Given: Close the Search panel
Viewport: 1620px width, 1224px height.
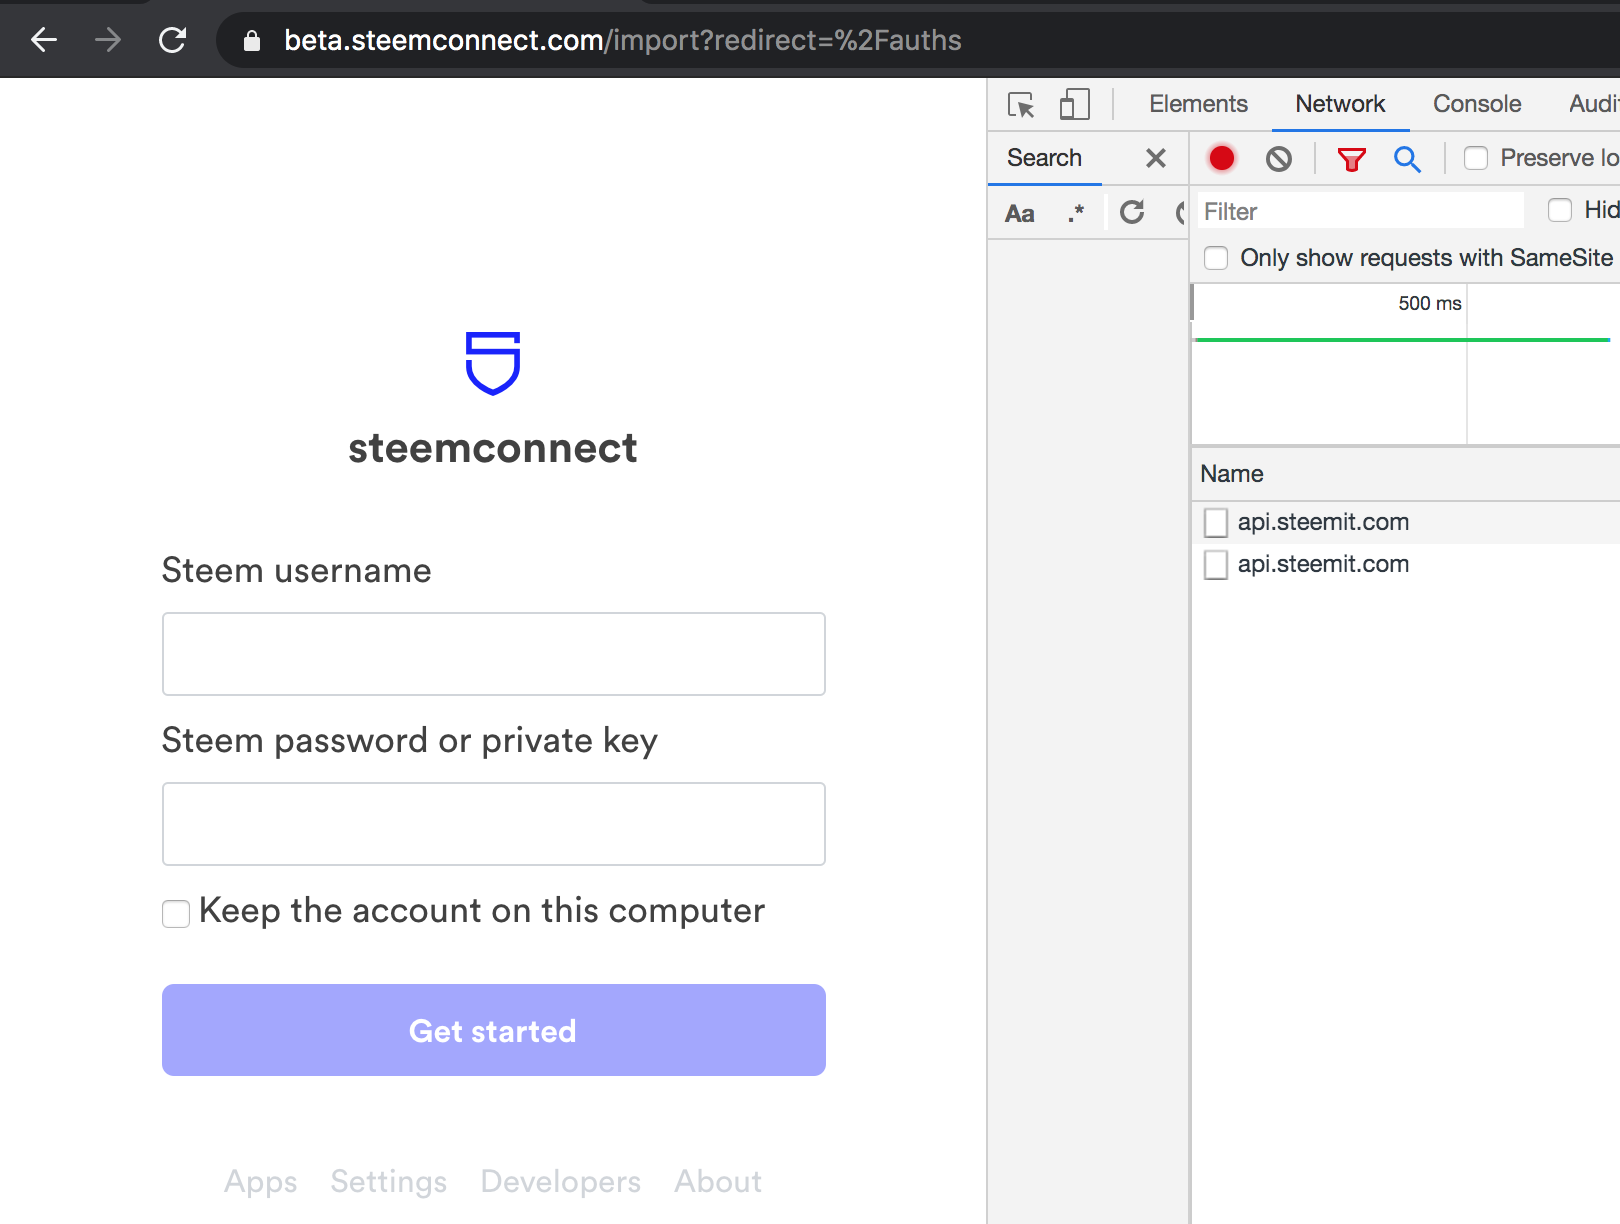Looking at the screenshot, I should click(x=1156, y=158).
